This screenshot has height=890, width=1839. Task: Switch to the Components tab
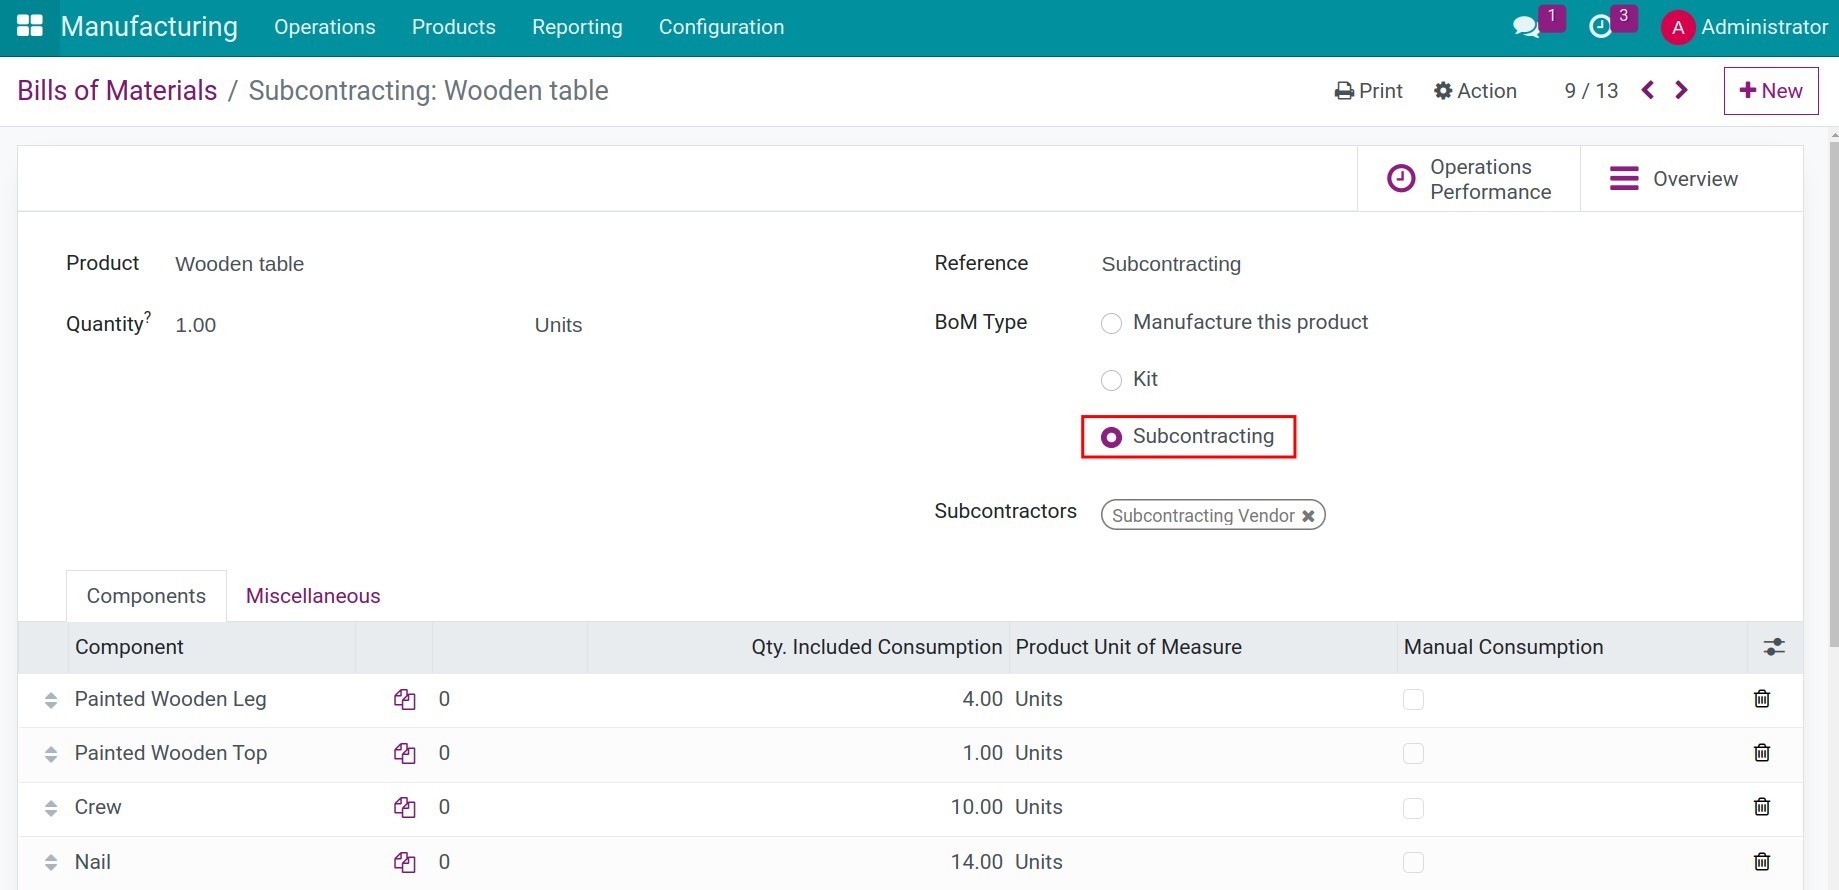pyautogui.click(x=146, y=596)
